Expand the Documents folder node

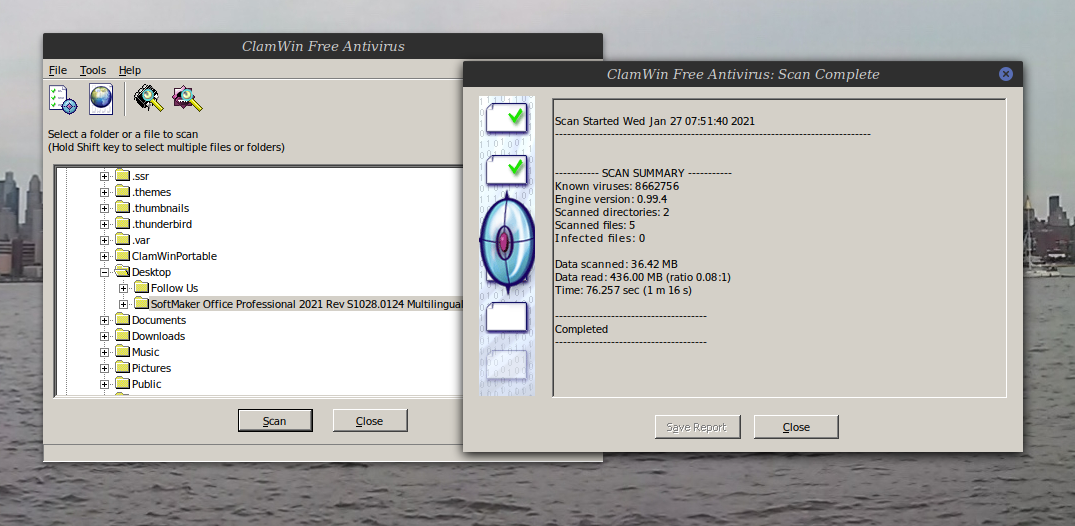pyautogui.click(x=104, y=320)
